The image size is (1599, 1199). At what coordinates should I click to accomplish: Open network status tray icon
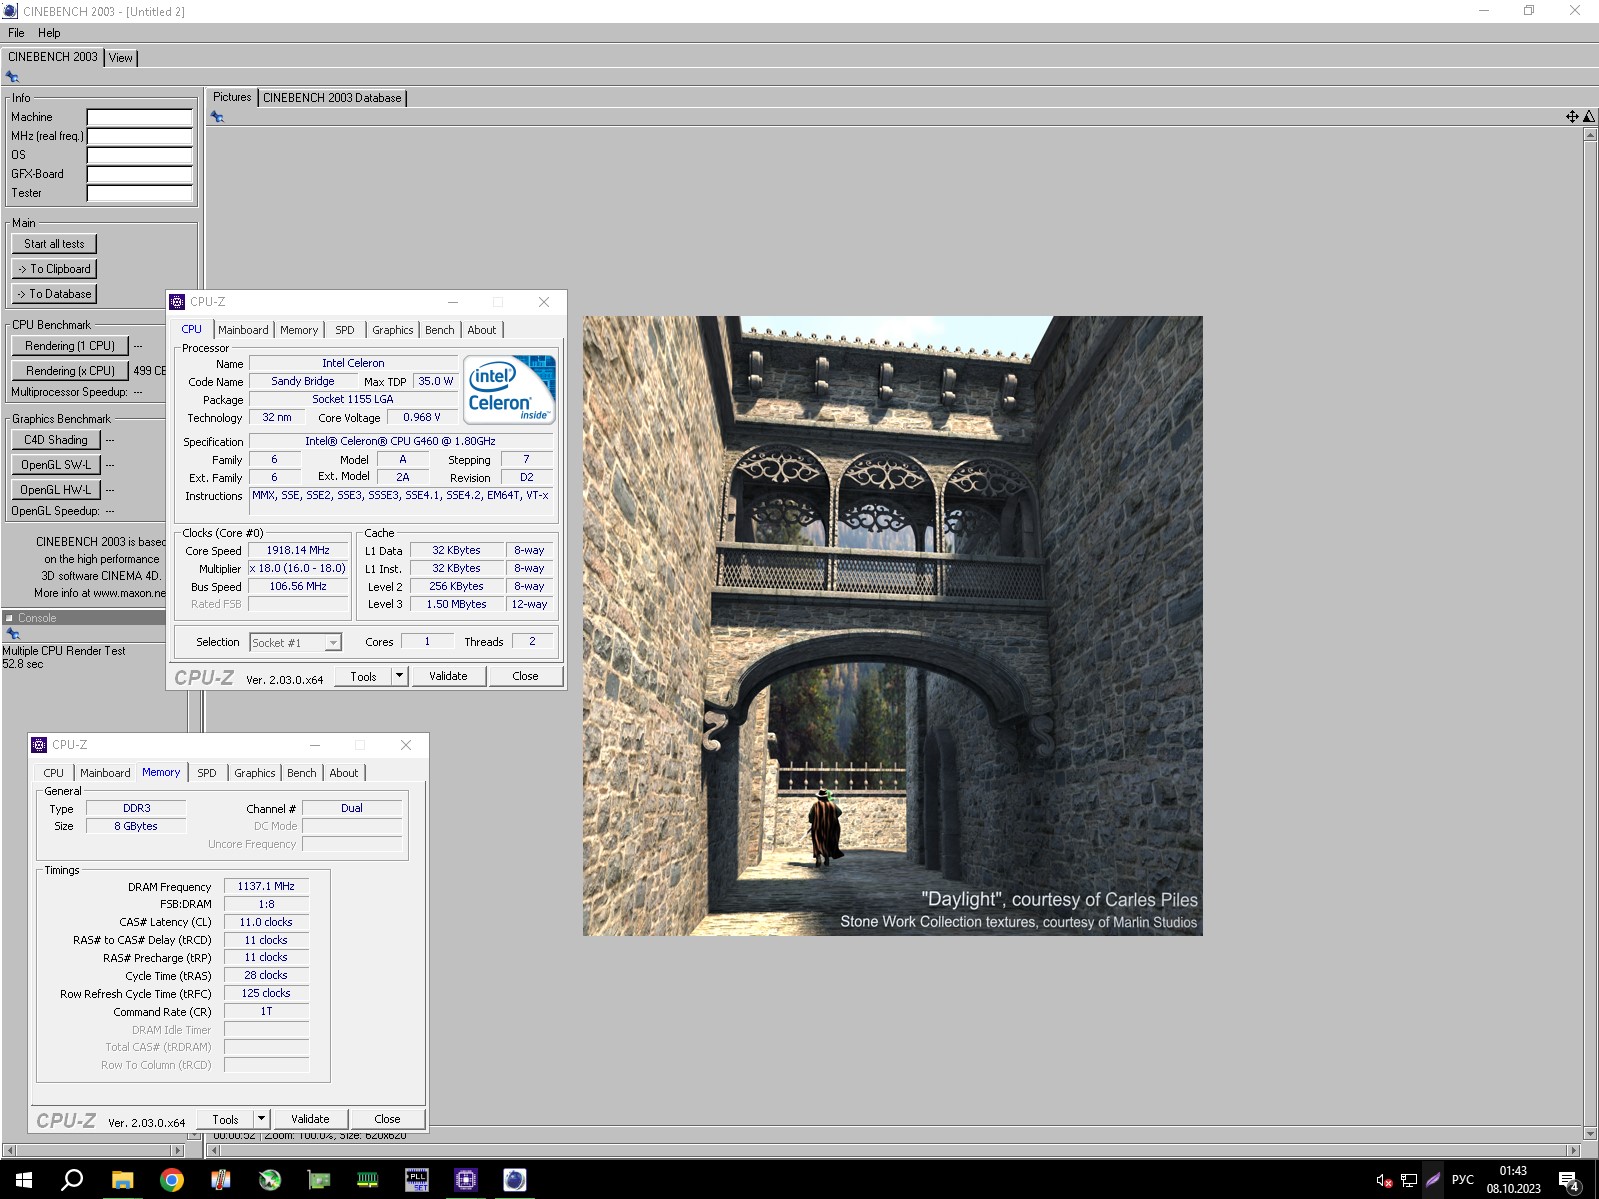tap(1409, 1180)
